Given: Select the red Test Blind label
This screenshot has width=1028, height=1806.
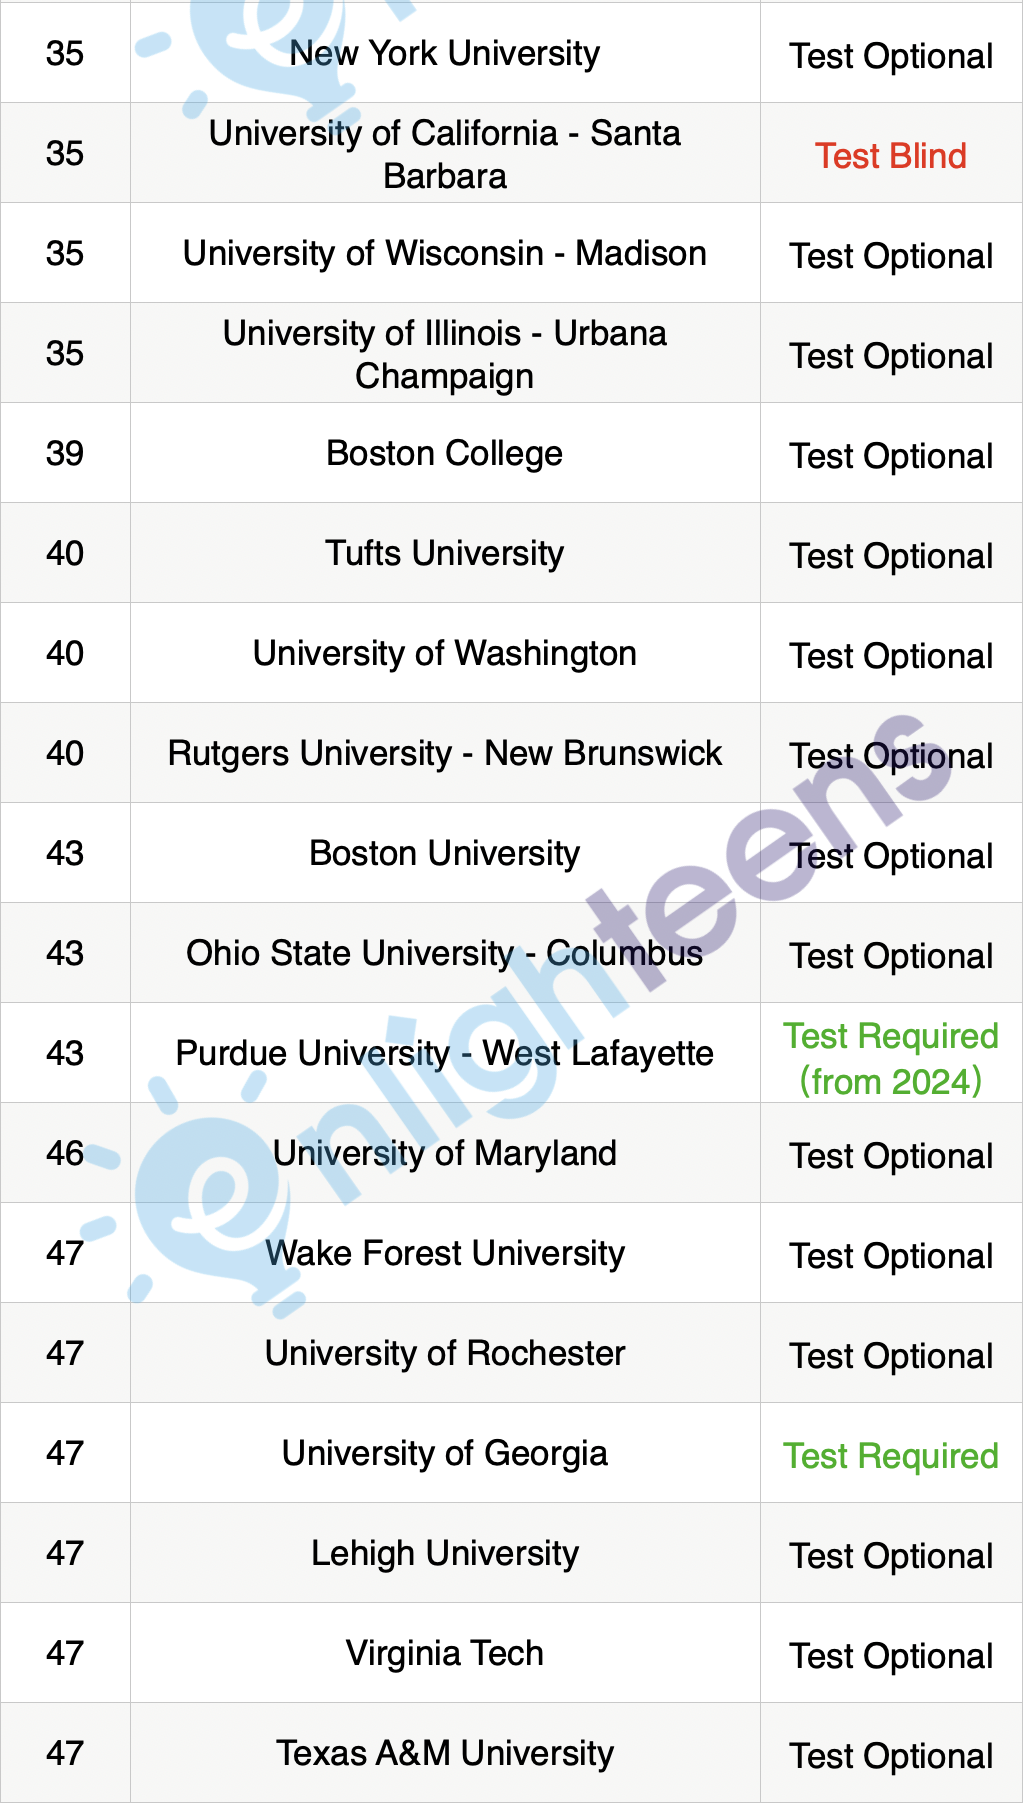Looking at the screenshot, I should click(890, 156).
